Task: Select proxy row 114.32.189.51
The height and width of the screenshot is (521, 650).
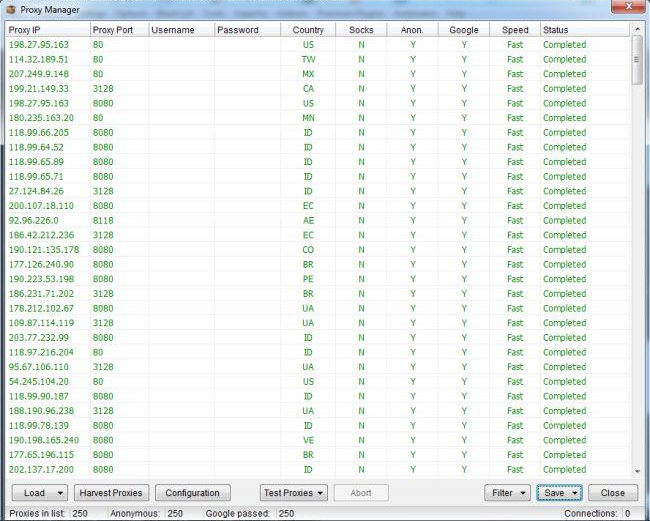Action: pyautogui.click(x=318, y=59)
